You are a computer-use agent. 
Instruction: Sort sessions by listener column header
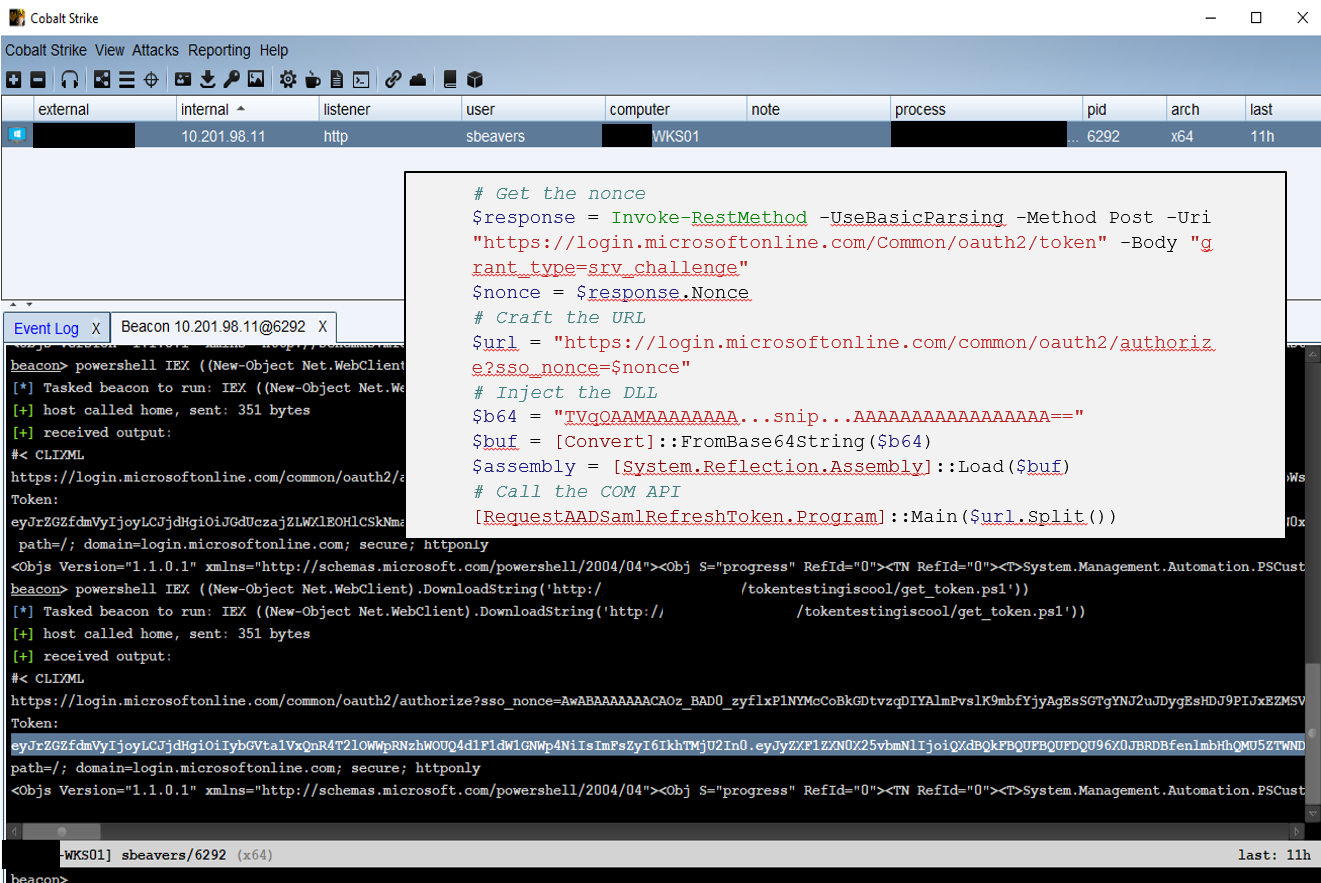coord(390,109)
